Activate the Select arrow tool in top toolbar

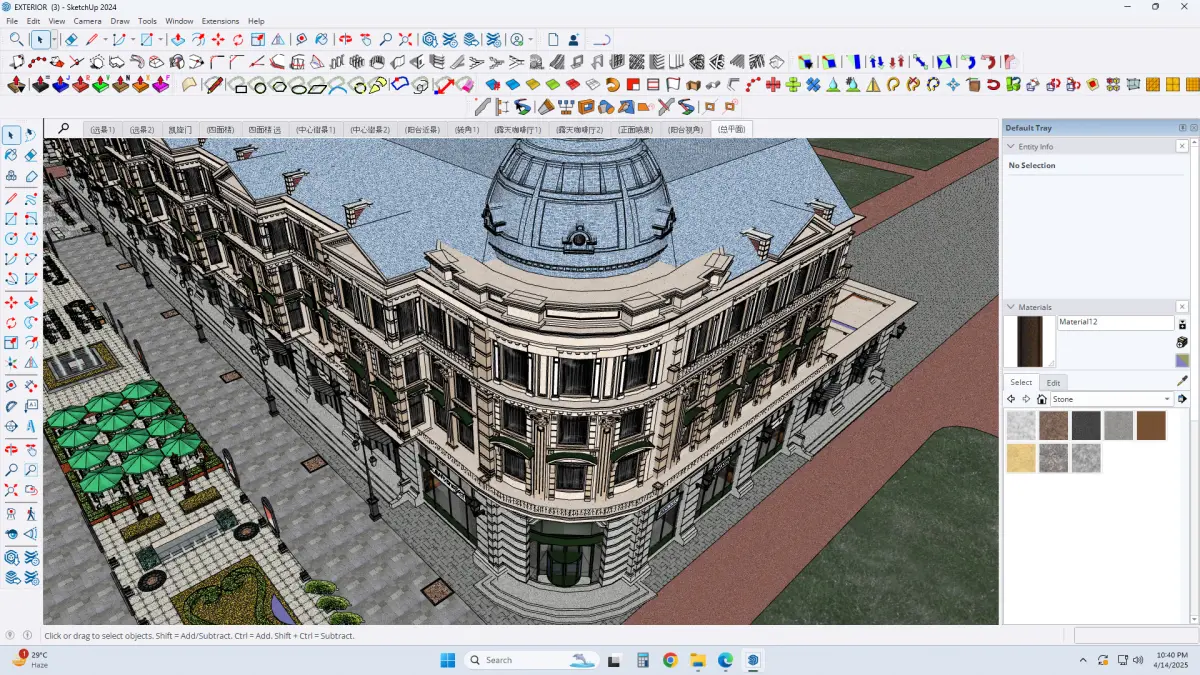point(40,40)
